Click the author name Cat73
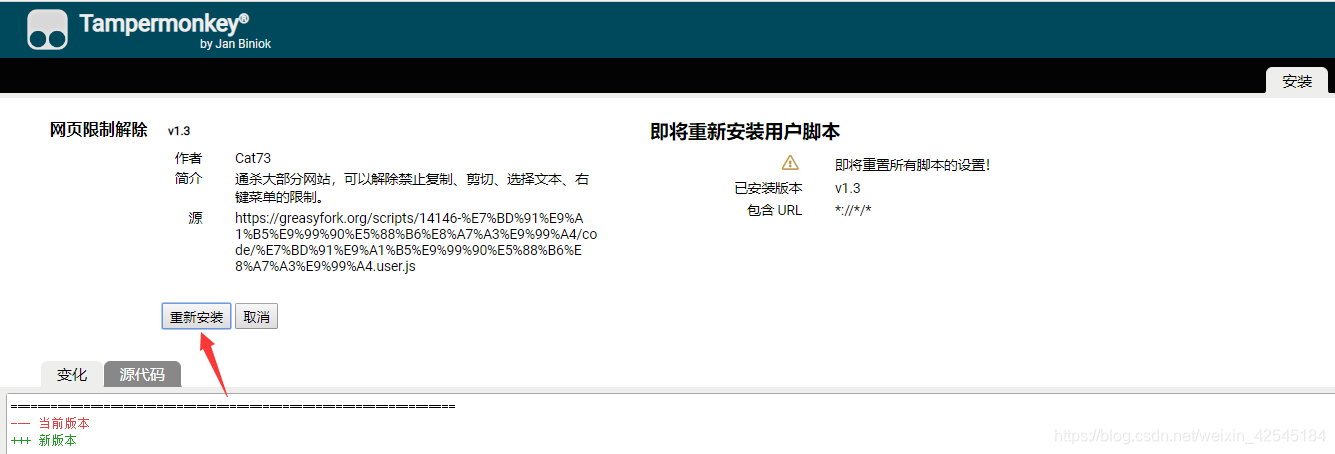This screenshot has height=454, width=1335. [253, 158]
